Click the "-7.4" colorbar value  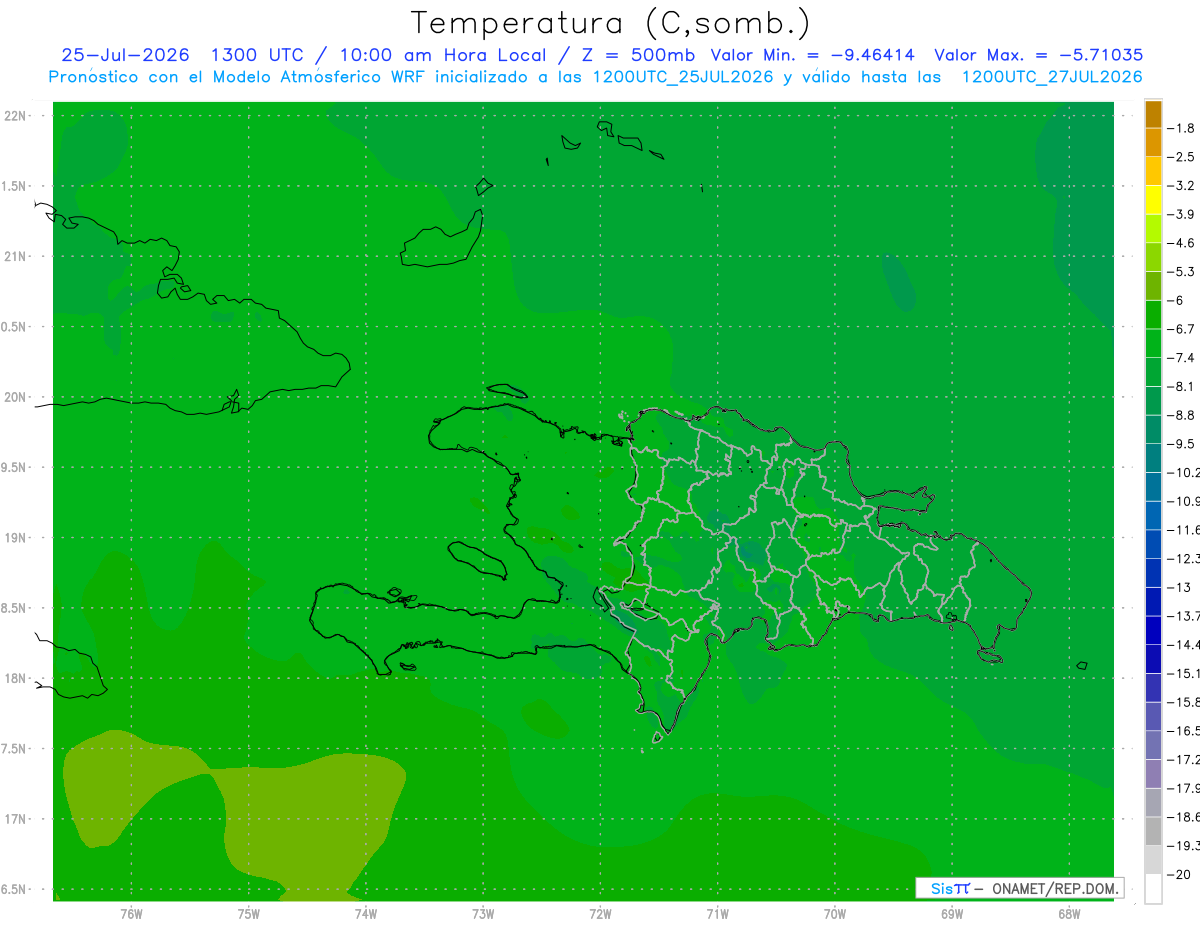(1181, 358)
